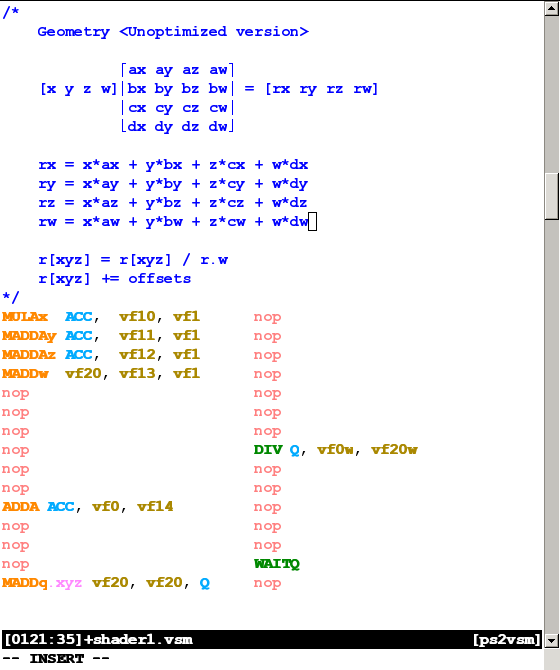Click the vertical scrollbar thumb

pos(552,196)
